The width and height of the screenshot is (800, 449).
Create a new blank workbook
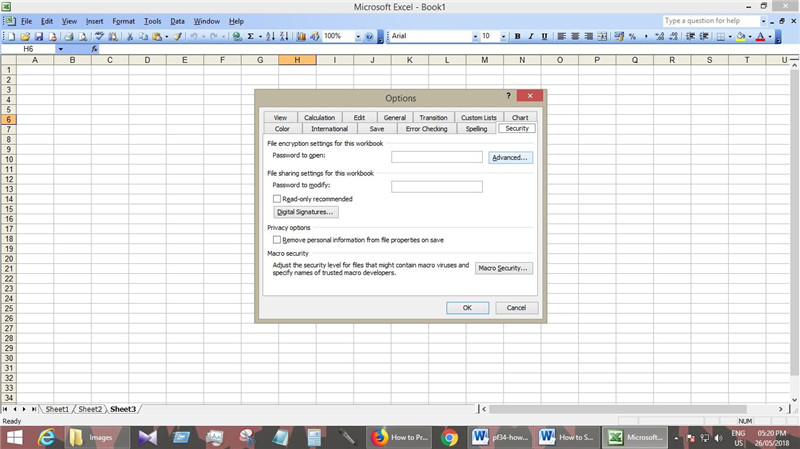(11, 36)
